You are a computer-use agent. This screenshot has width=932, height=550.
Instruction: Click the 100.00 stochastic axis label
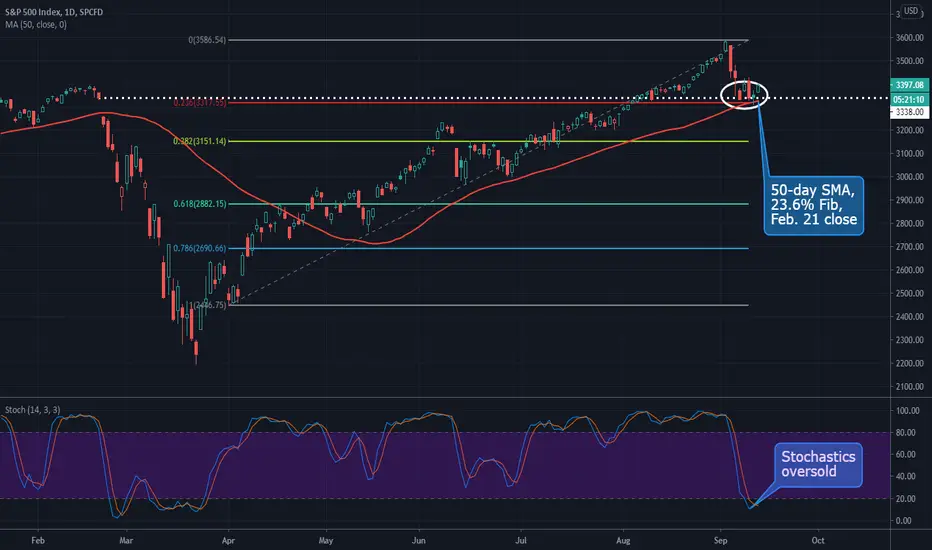point(908,411)
